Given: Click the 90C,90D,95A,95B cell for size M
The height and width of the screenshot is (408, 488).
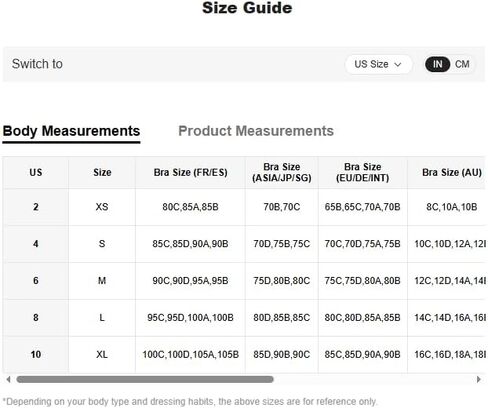Looking at the screenshot, I should tap(190, 281).
